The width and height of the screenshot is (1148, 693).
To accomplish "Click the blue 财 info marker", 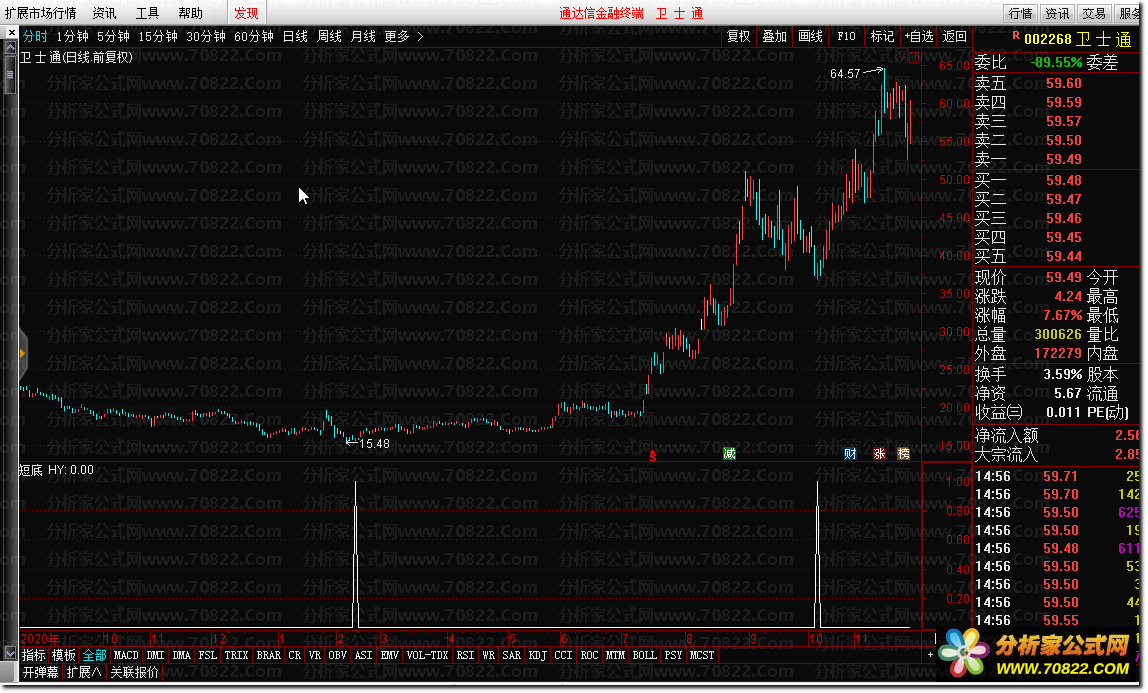I will click(850, 454).
